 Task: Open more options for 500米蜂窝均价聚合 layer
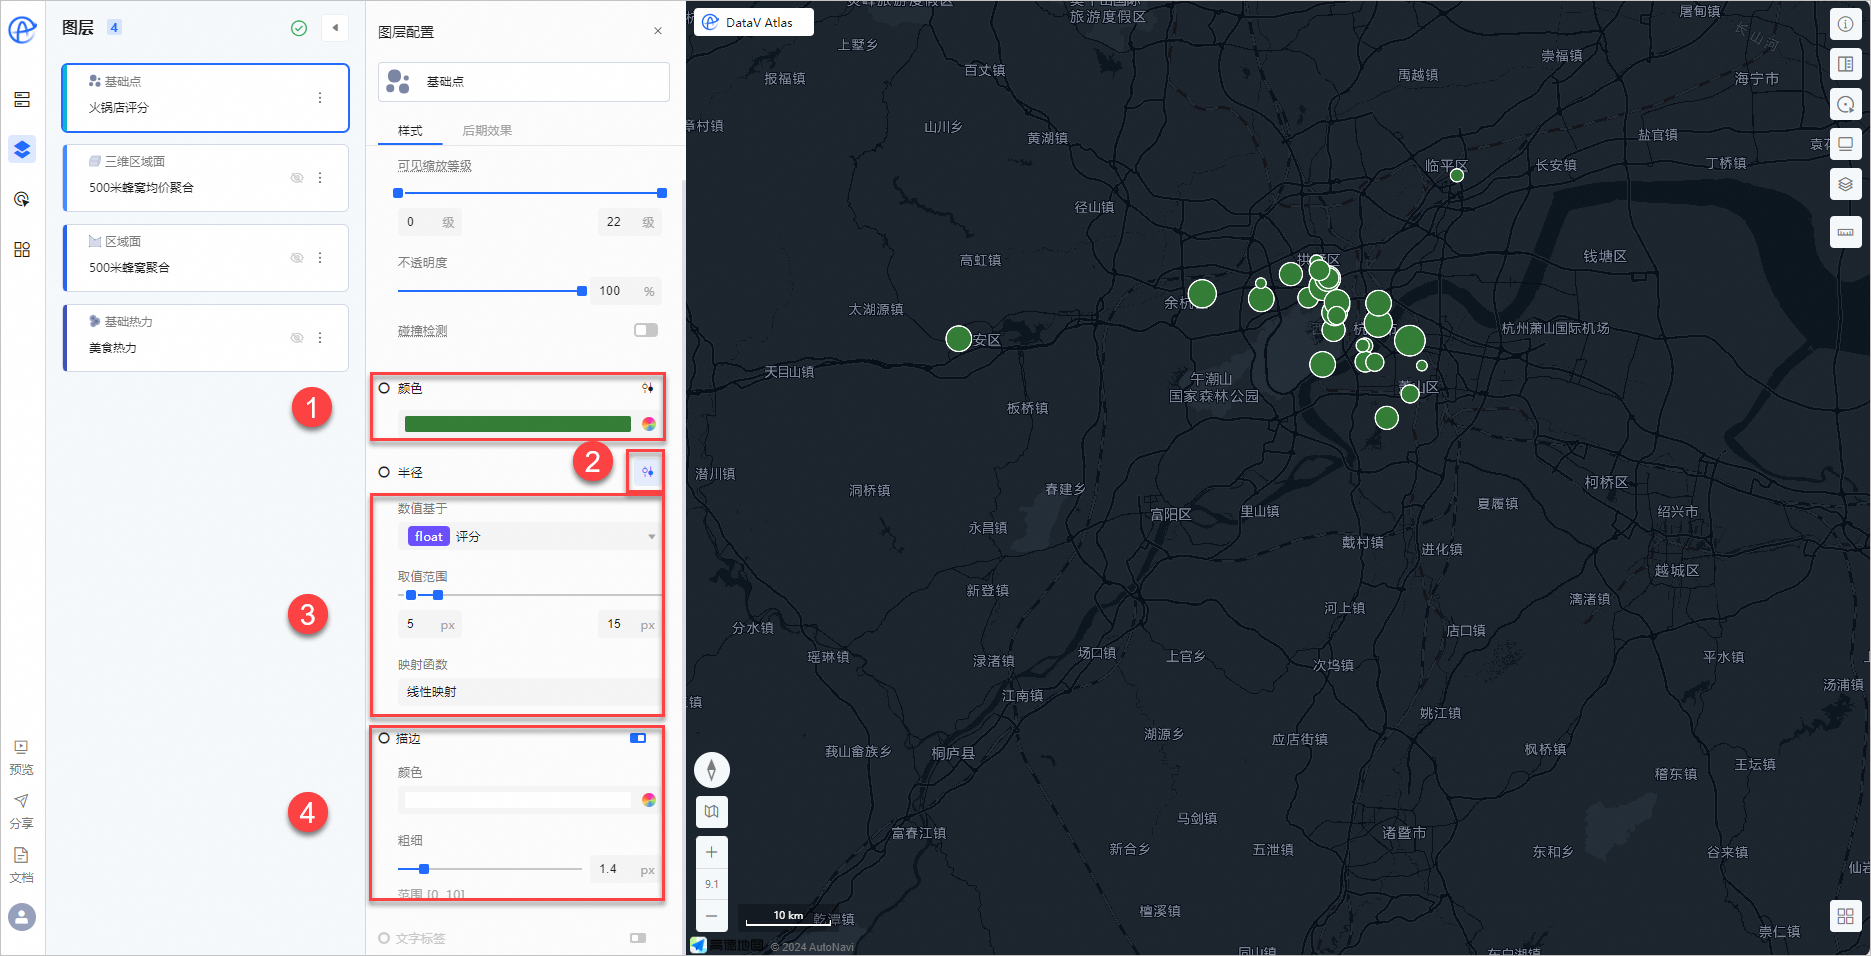(320, 178)
